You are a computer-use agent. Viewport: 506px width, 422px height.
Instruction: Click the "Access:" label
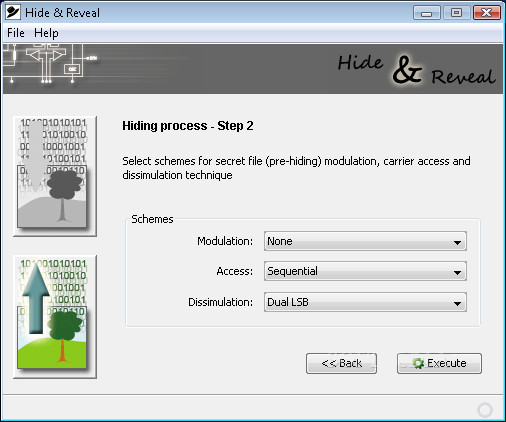coord(235,271)
